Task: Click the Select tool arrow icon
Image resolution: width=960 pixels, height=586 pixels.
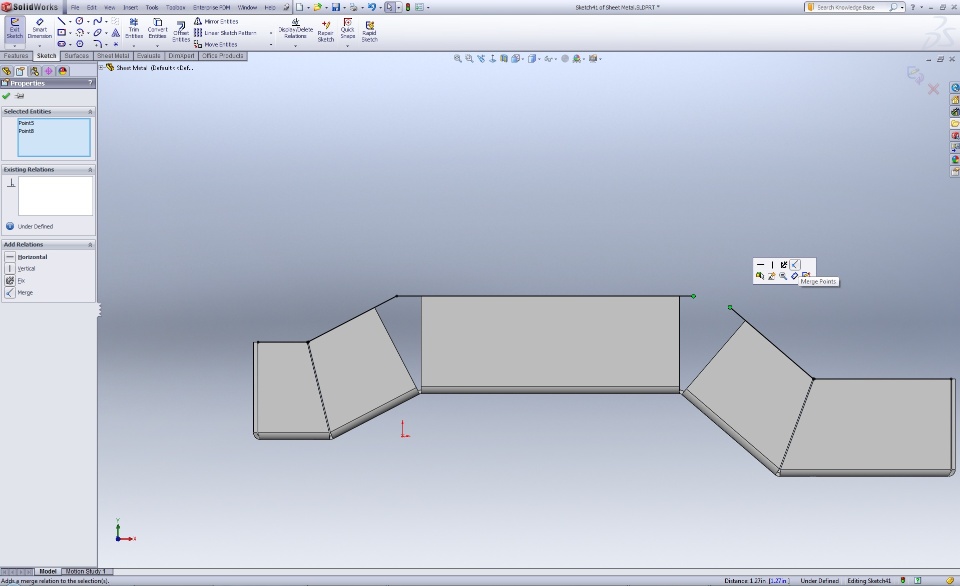Action: (x=389, y=7)
